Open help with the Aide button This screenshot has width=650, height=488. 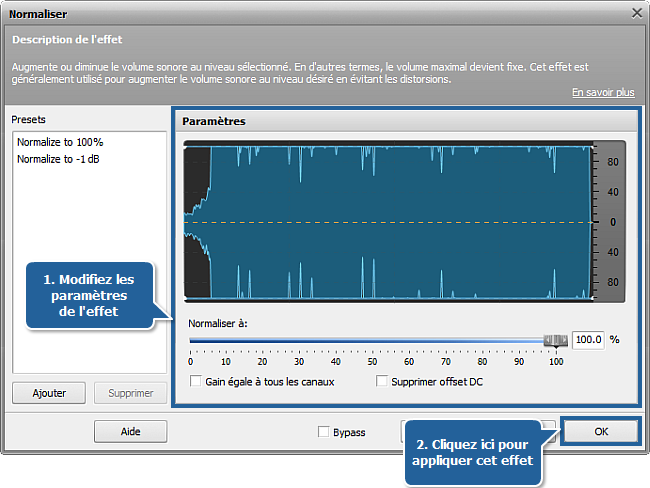pos(131,432)
